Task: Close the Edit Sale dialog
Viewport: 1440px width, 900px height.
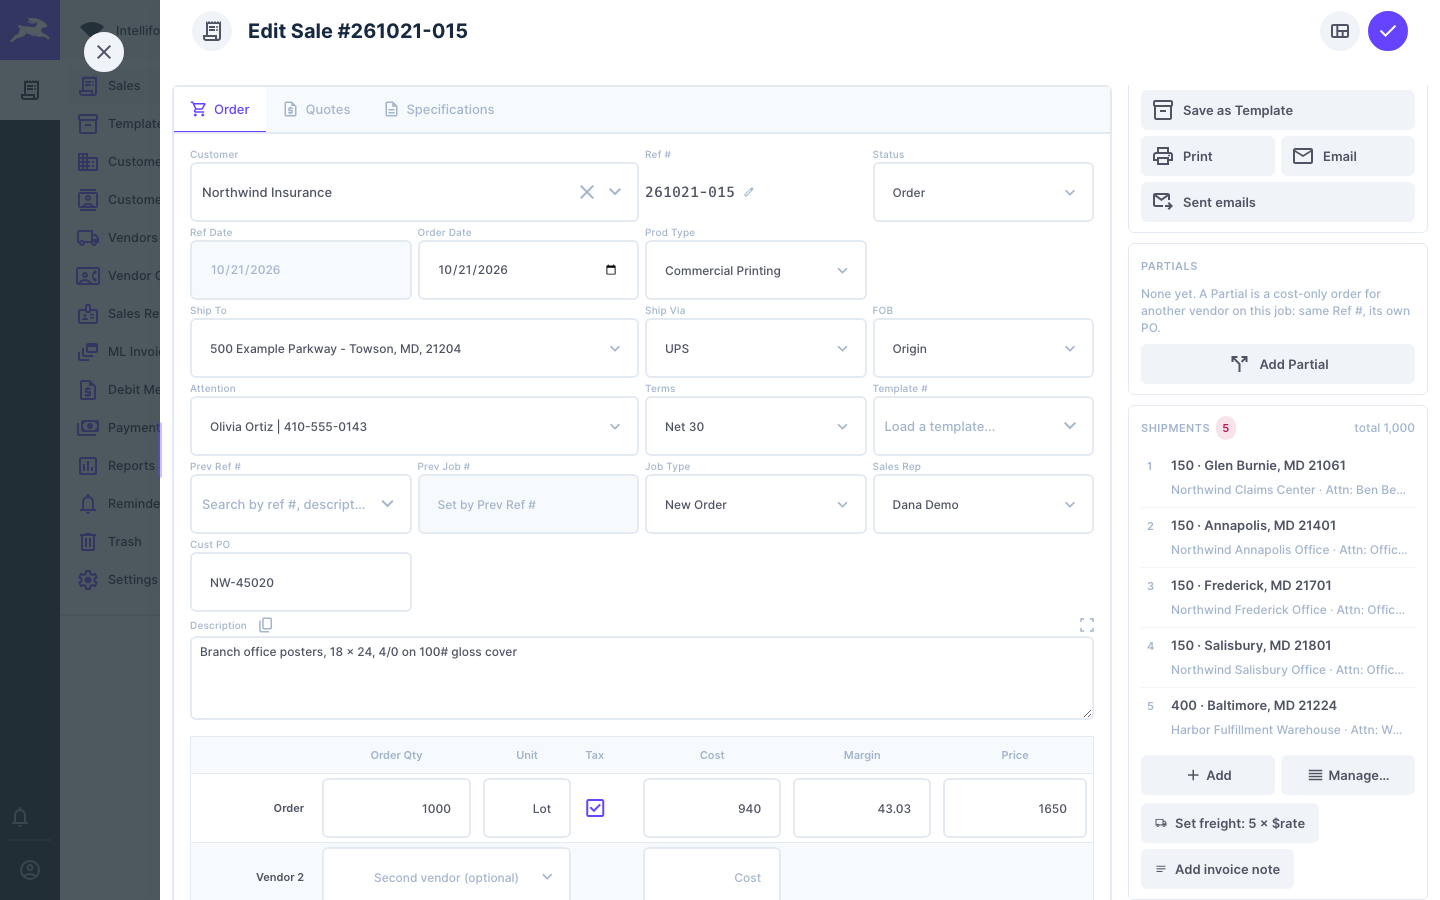Action: coord(104,52)
